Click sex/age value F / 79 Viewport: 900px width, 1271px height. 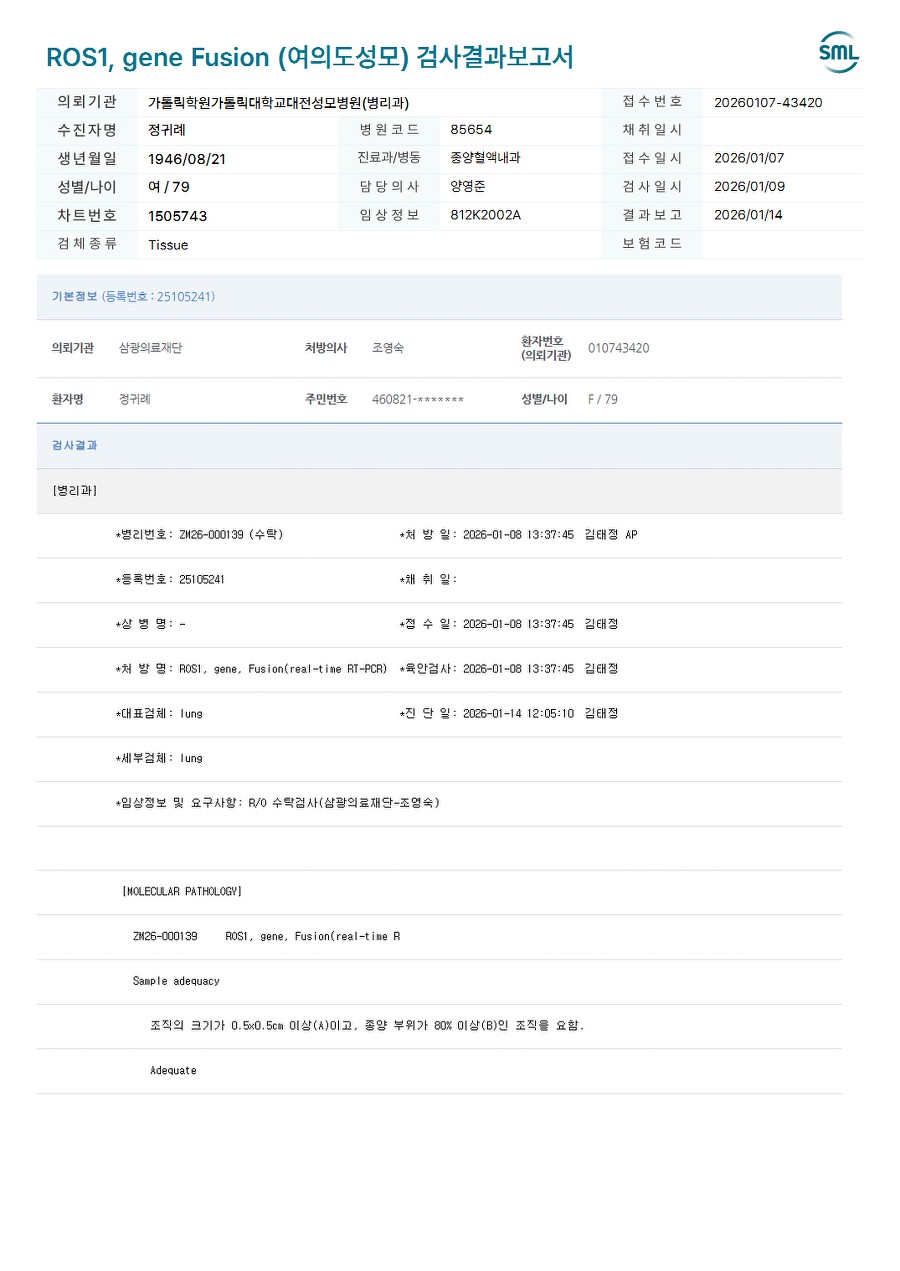click(x=603, y=399)
